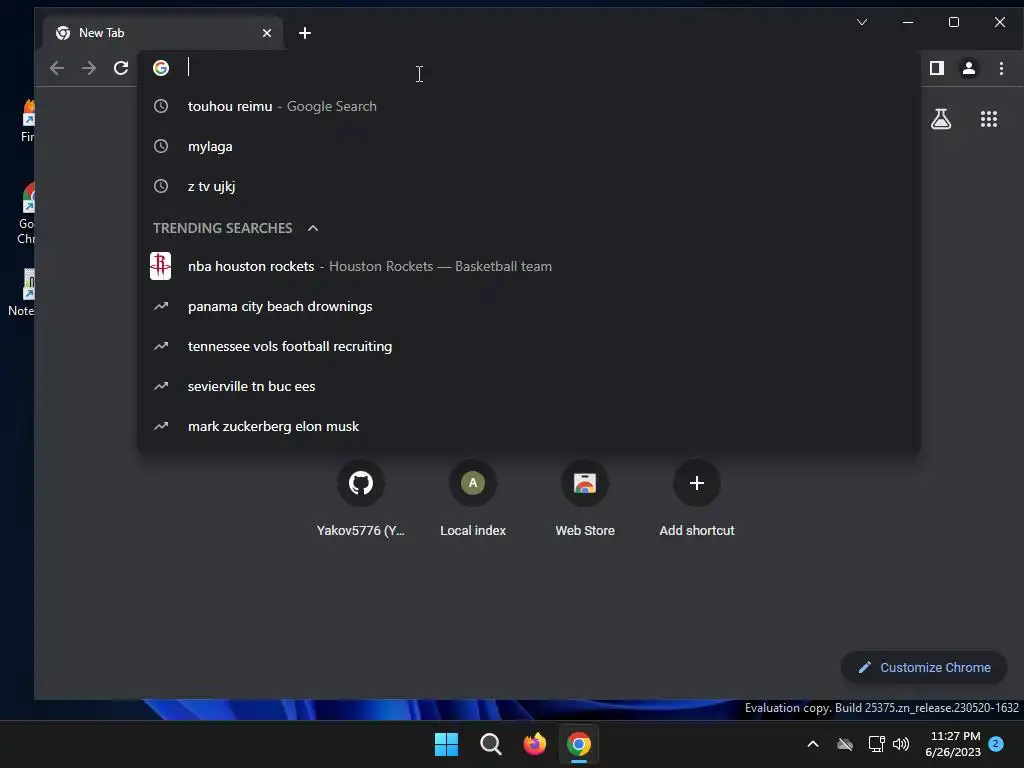Click the OneDrive cloud tray icon

[x=845, y=744]
